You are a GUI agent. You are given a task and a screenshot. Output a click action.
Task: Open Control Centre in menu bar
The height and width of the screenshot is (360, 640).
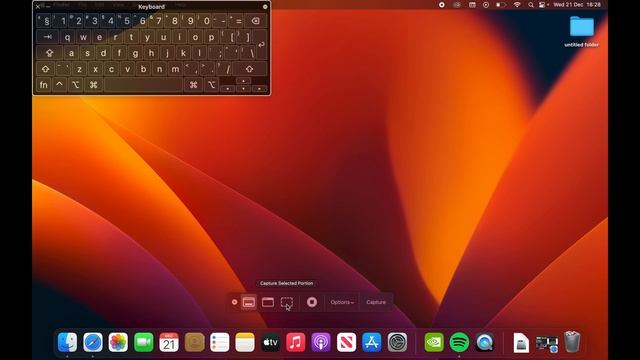[x=542, y=5]
